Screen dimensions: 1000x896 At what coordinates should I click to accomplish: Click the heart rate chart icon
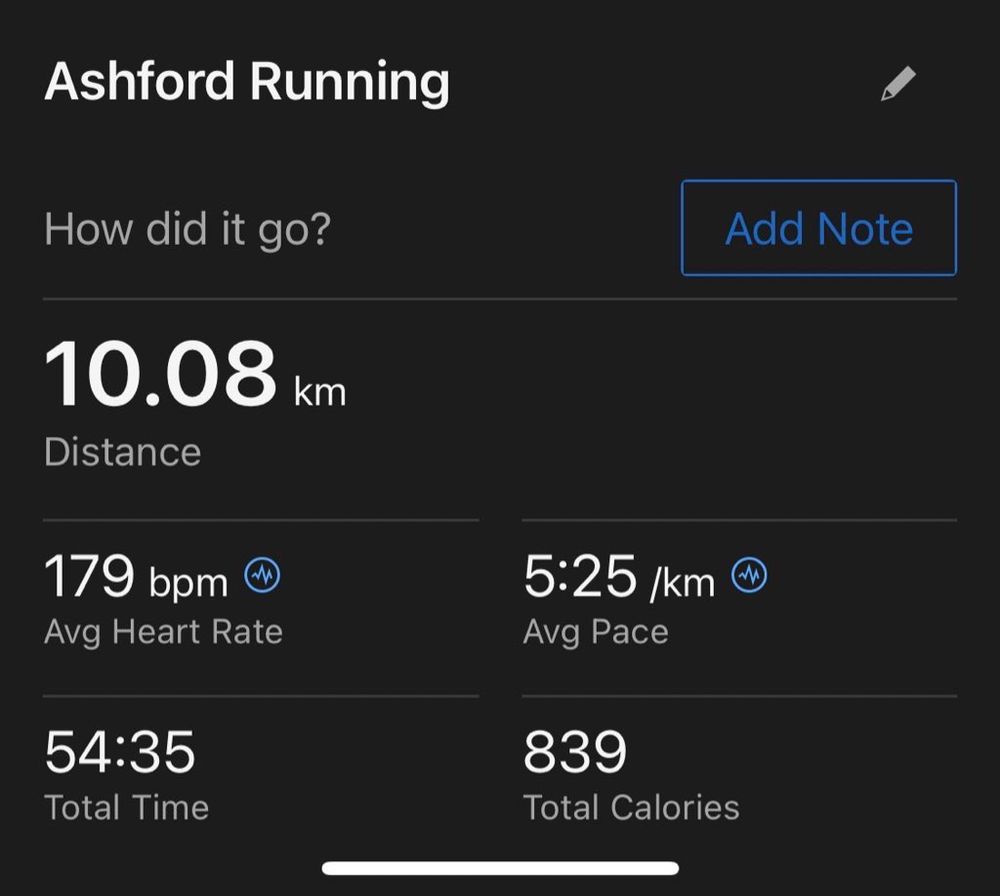point(262,575)
